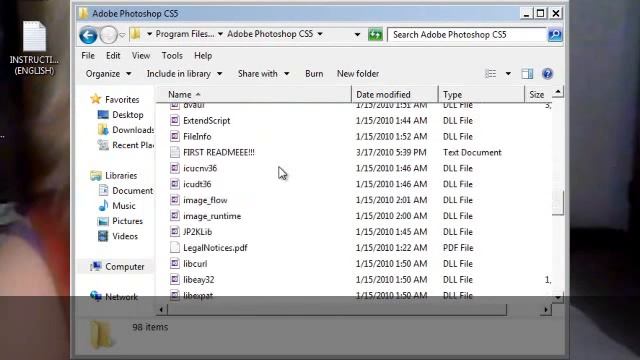Select the JP2KLib DLL file icon

coord(175,232)
